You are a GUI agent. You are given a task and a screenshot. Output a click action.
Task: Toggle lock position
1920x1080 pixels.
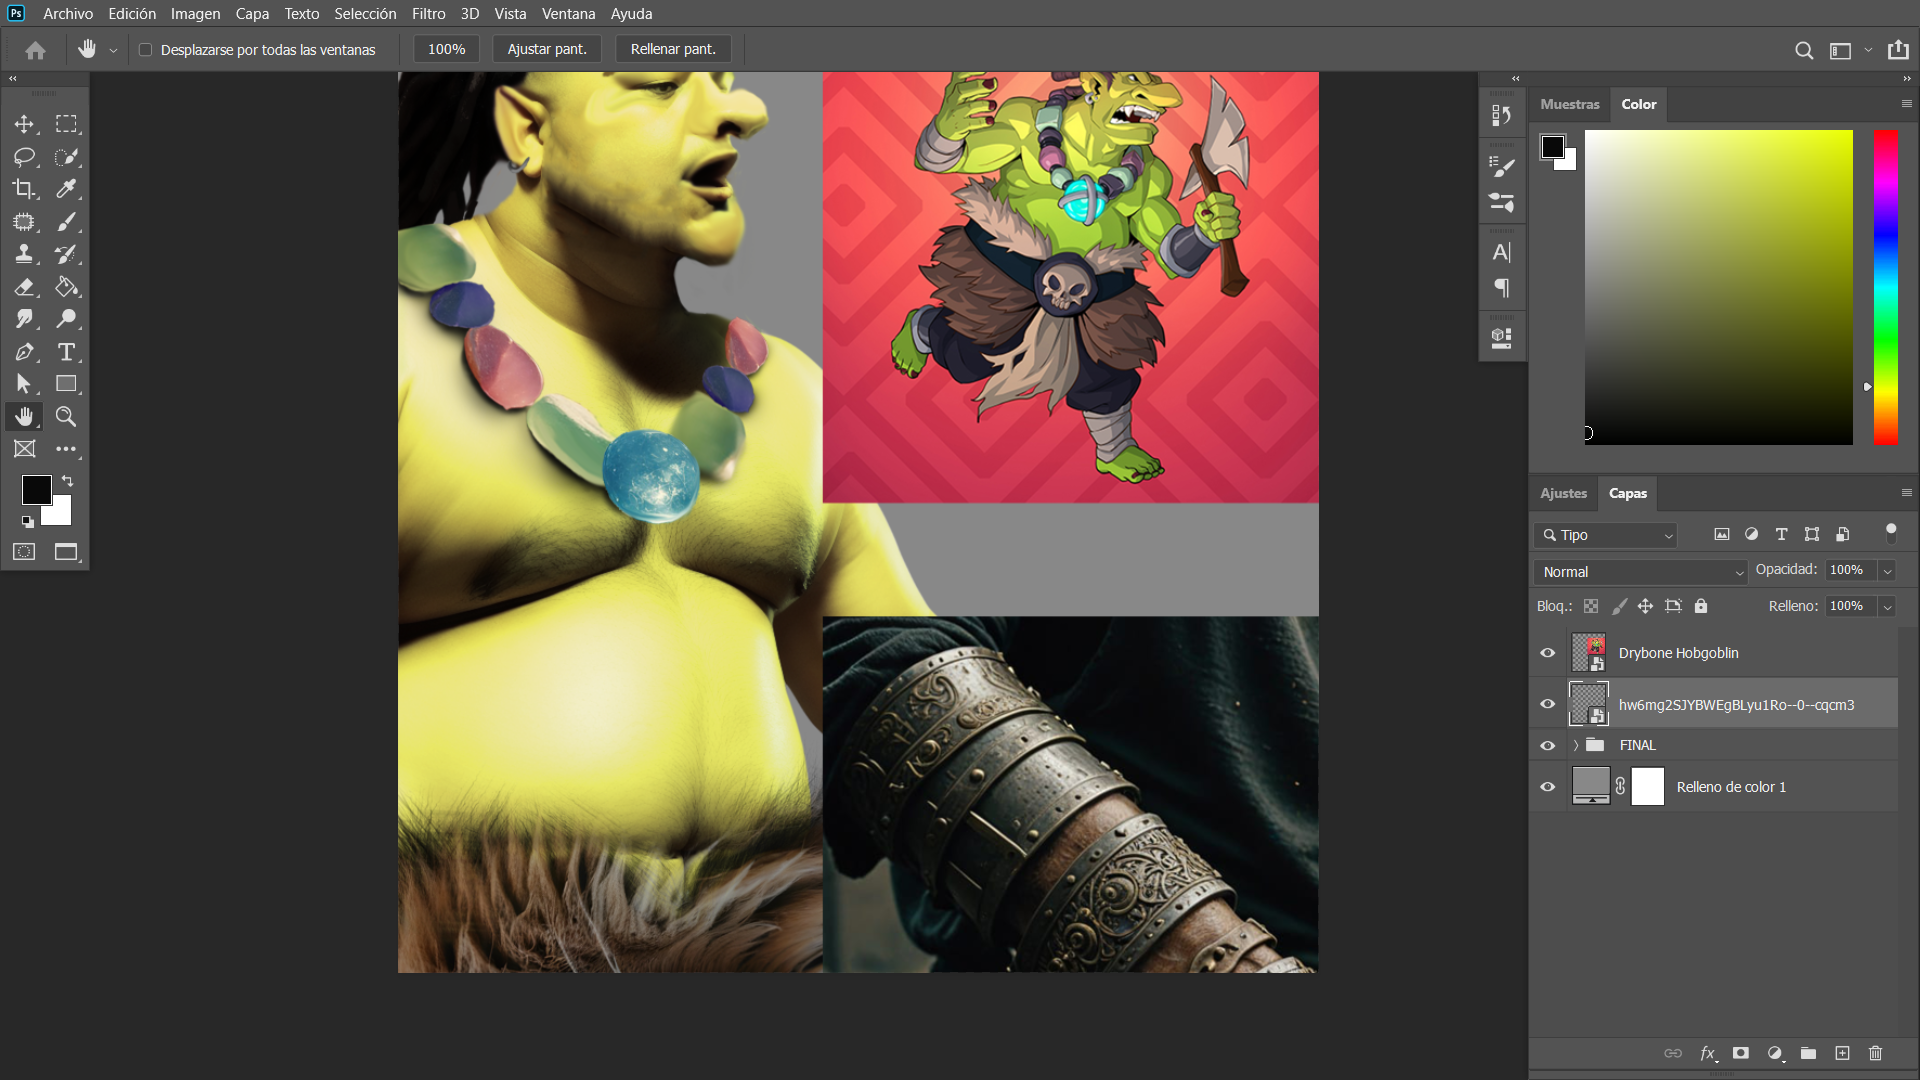click(x=1645, y=606)
